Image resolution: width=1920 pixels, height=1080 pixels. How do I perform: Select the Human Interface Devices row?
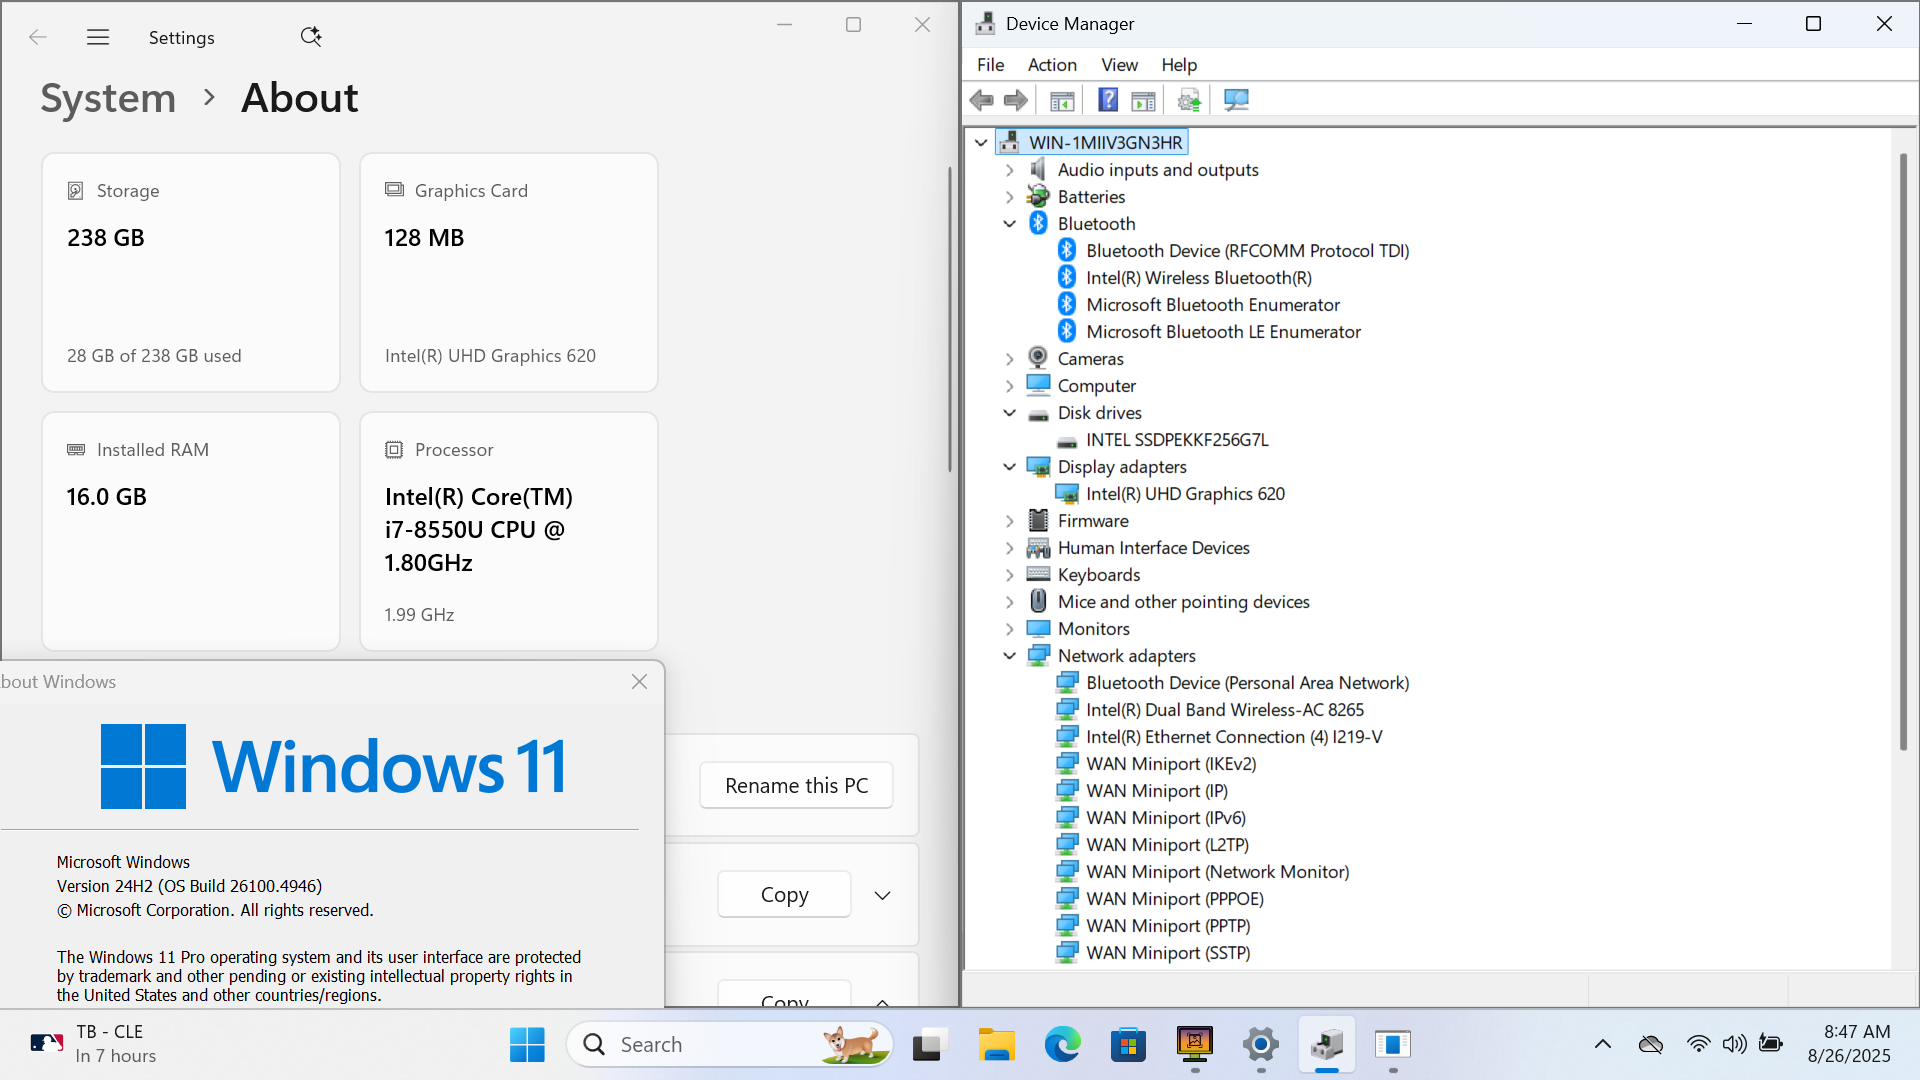tap(1153, 548)
